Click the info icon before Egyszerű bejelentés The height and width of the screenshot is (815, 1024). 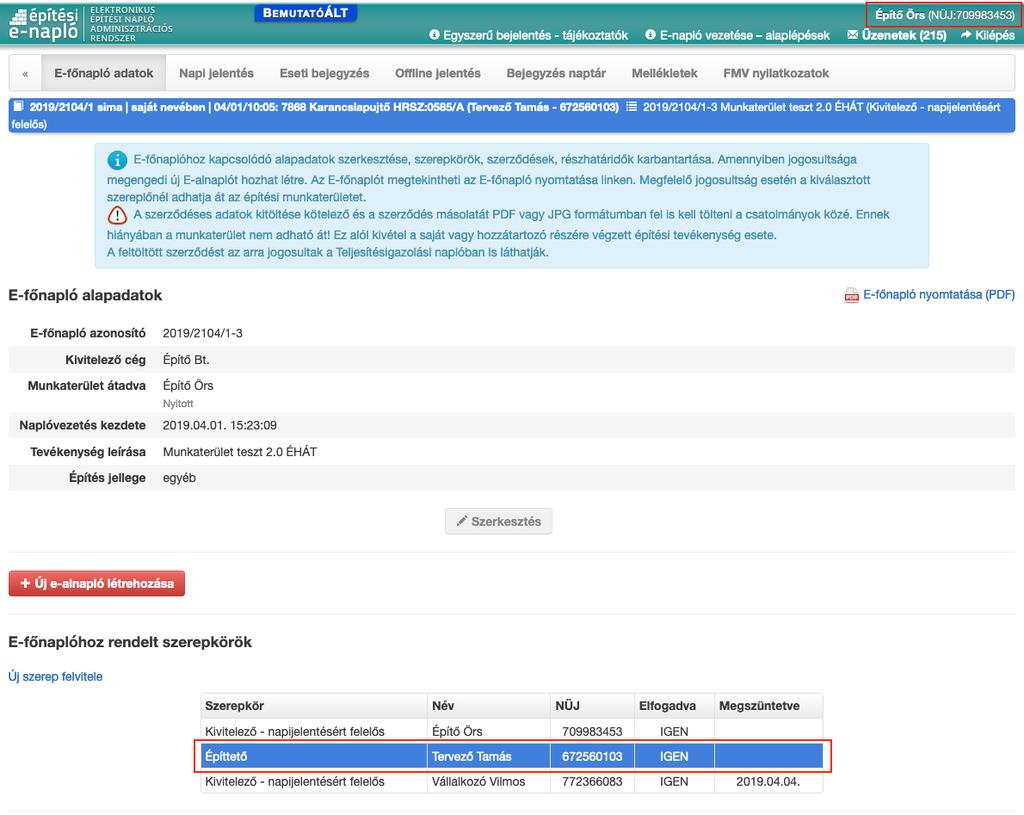pos(434,35)
